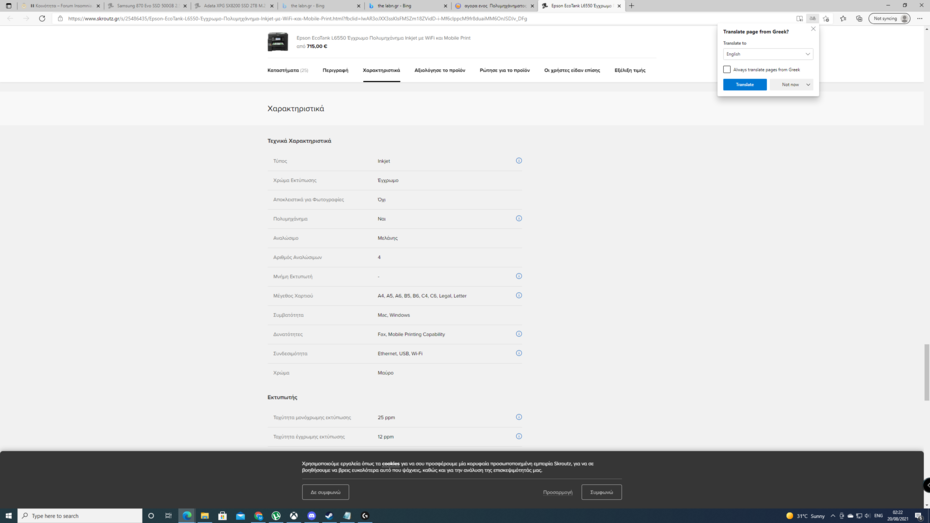
Task: Open the Χαρακτηριστικά tab
Action: point(381,70)
